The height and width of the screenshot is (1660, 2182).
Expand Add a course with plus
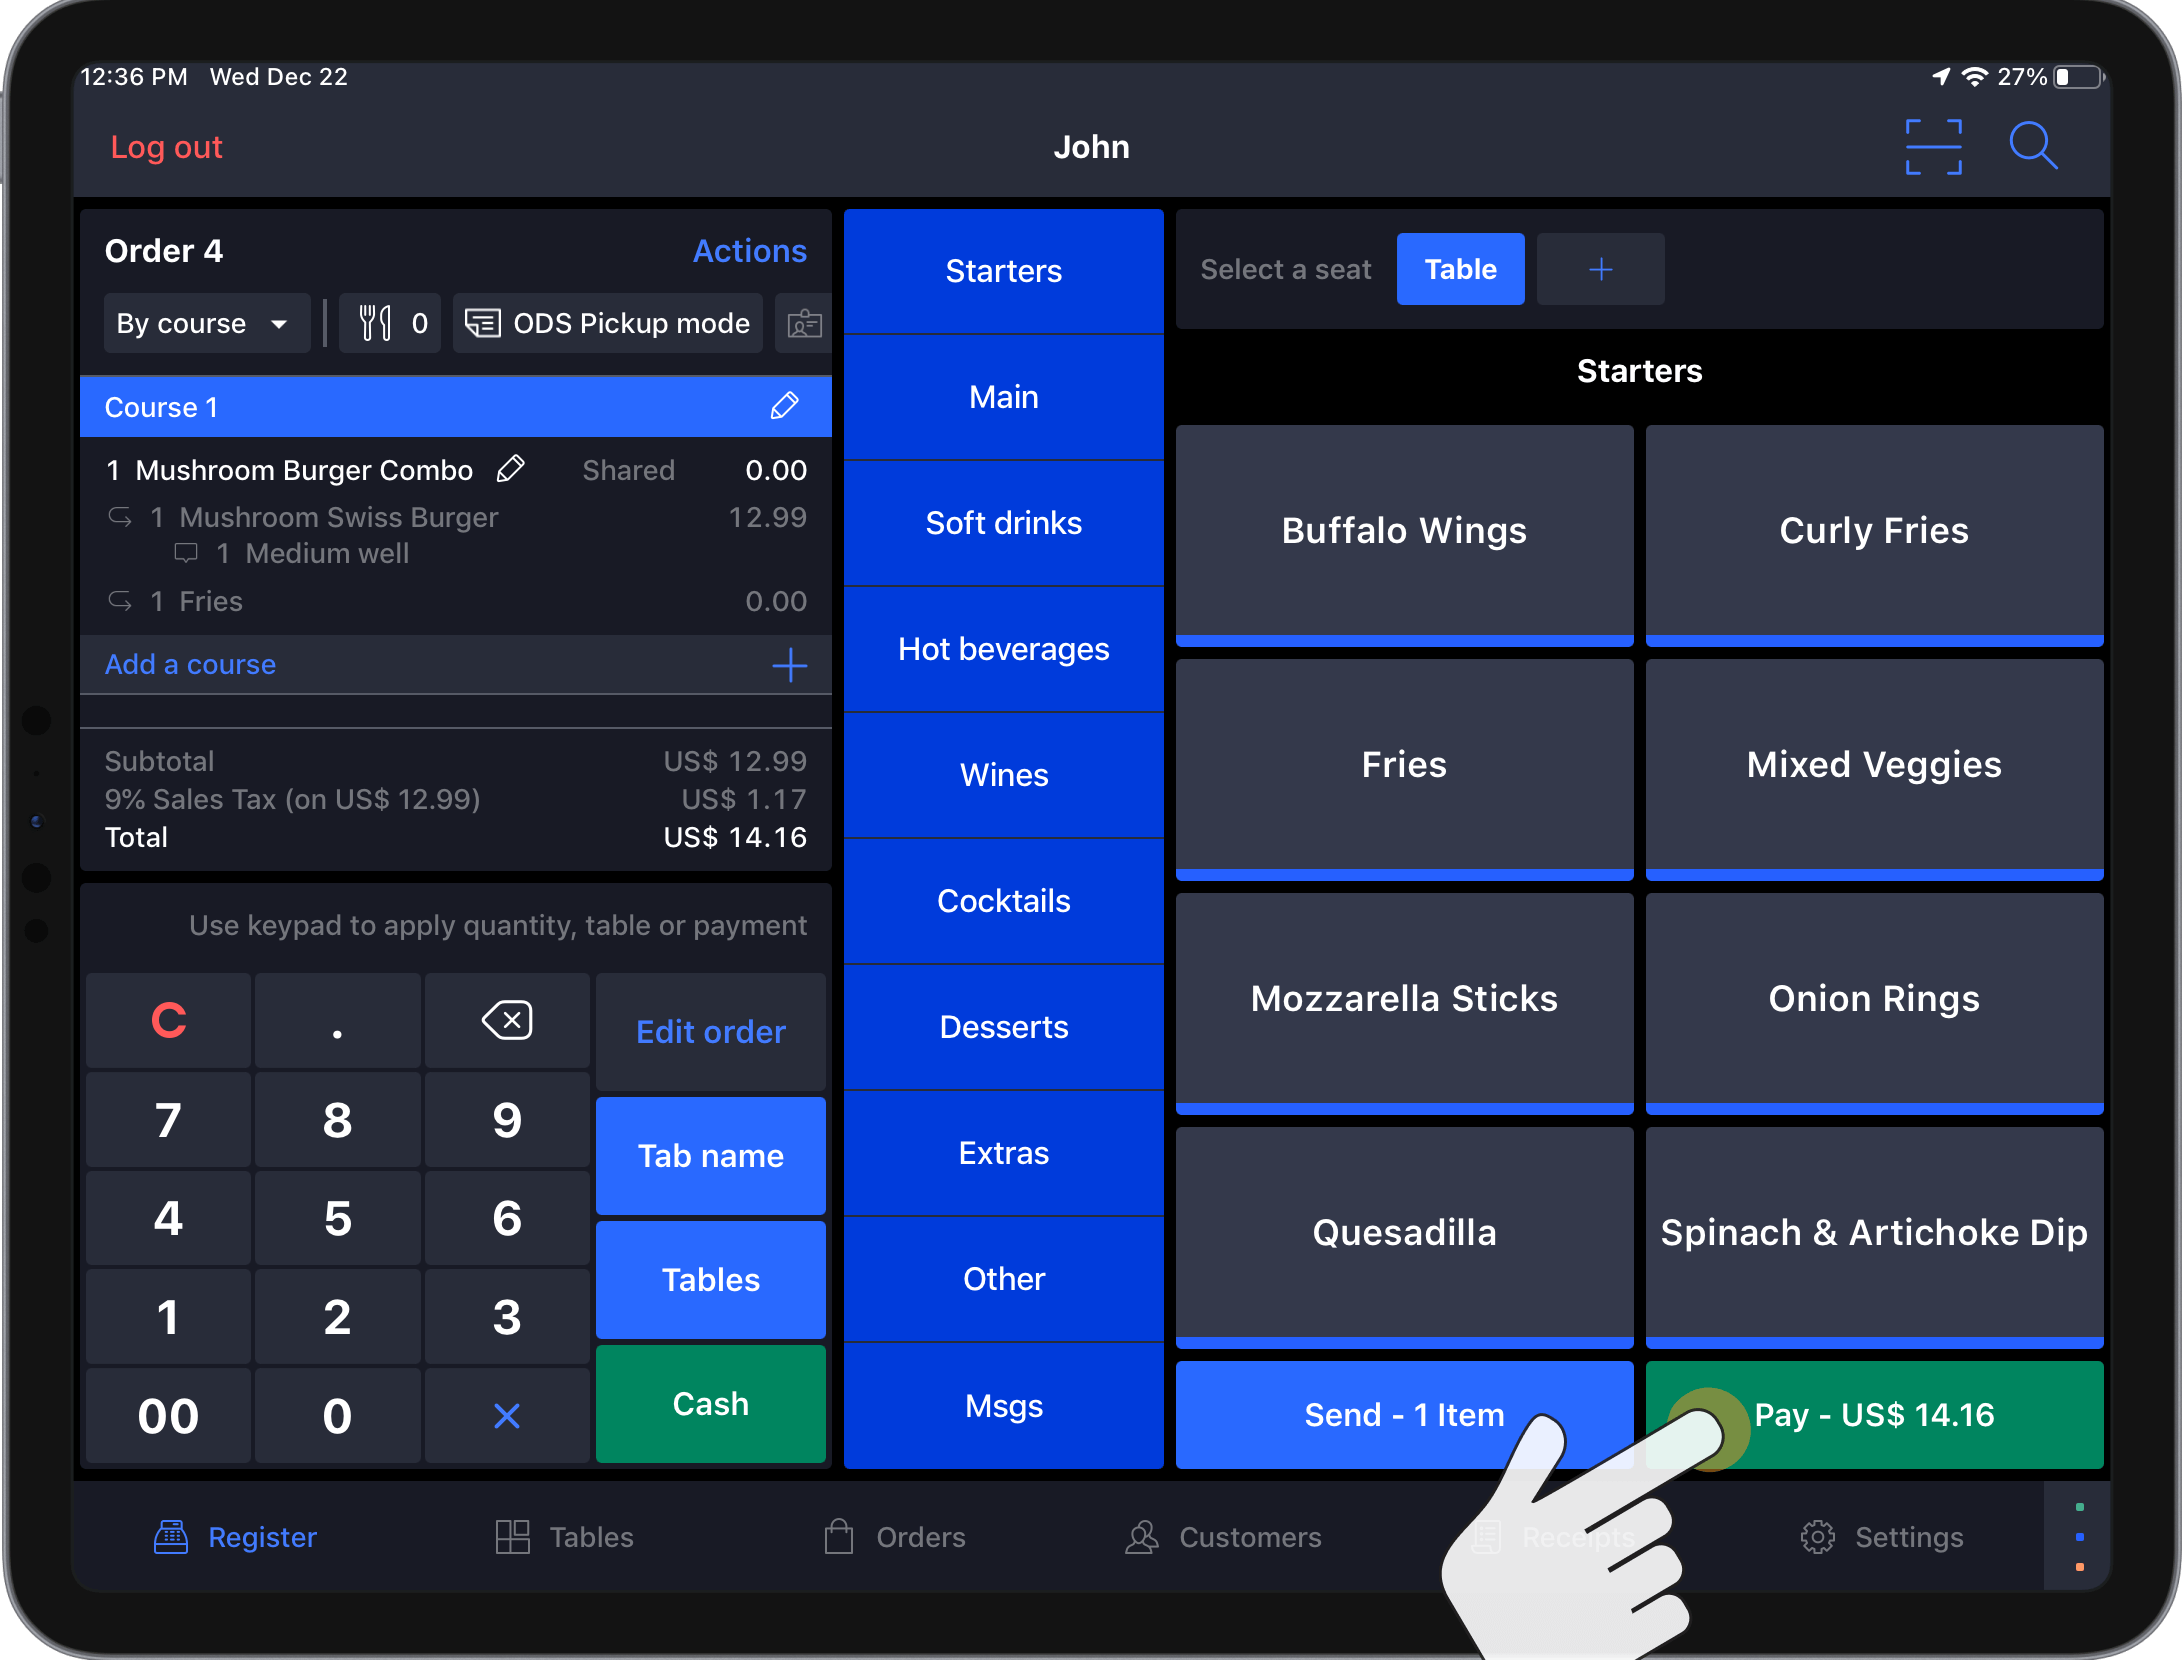[790, 664]
